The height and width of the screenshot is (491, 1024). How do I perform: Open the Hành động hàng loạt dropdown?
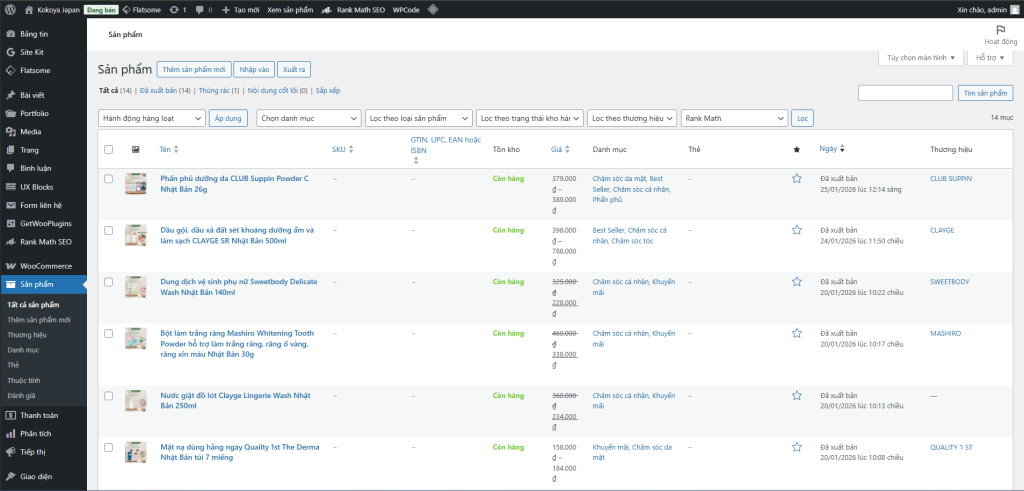(151, 118)
